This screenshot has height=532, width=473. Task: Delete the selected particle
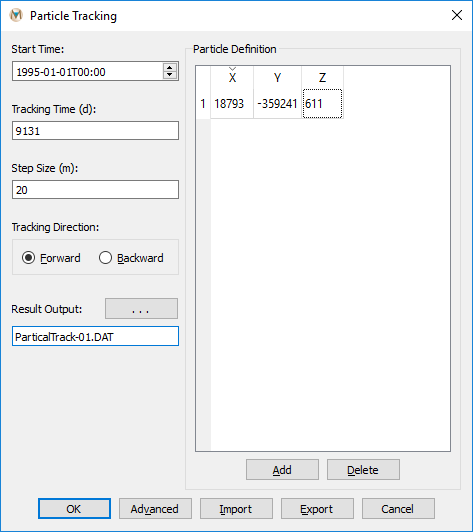363,470
